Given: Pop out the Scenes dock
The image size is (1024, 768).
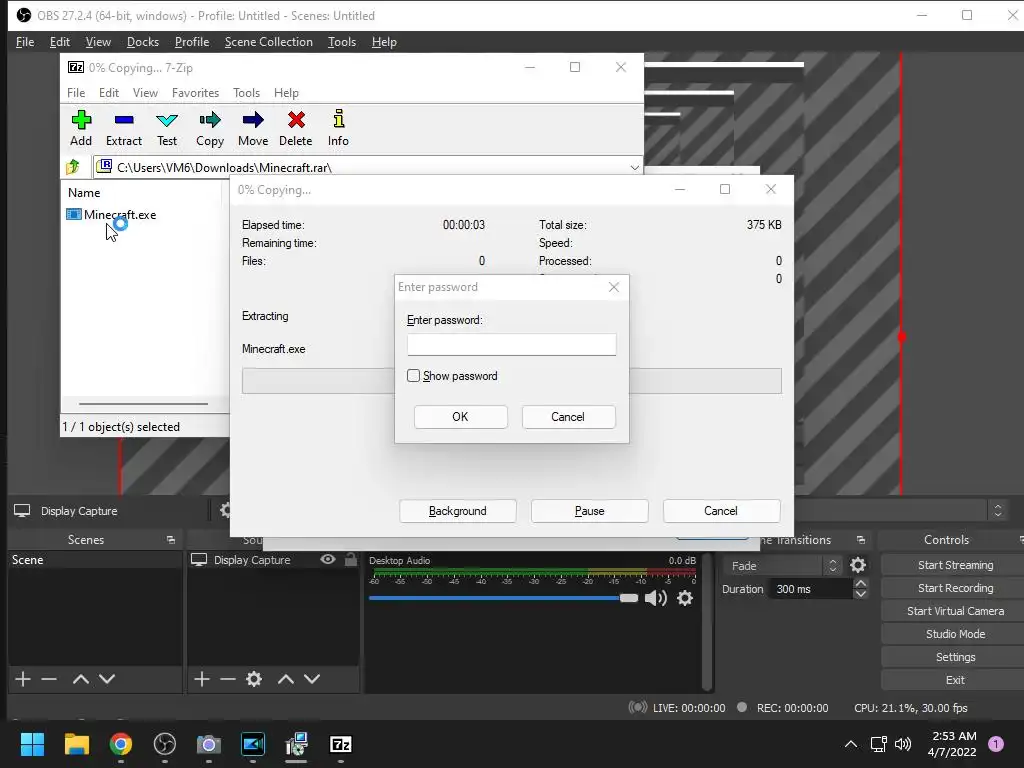Looking at the screenshot, I should 171,540.
